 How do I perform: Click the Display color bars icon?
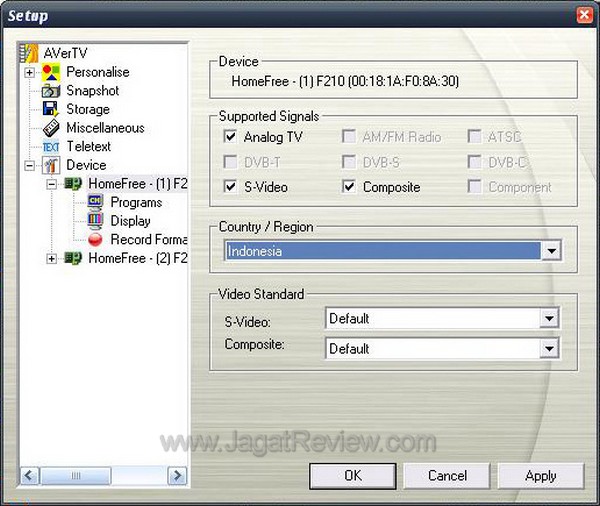click(x=95, y=221)
